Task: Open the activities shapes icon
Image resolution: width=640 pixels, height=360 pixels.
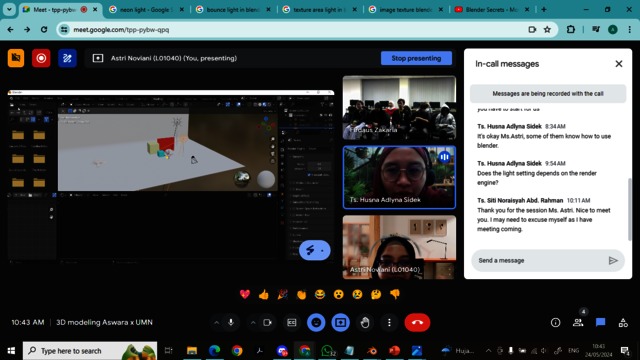Action: 623,322
